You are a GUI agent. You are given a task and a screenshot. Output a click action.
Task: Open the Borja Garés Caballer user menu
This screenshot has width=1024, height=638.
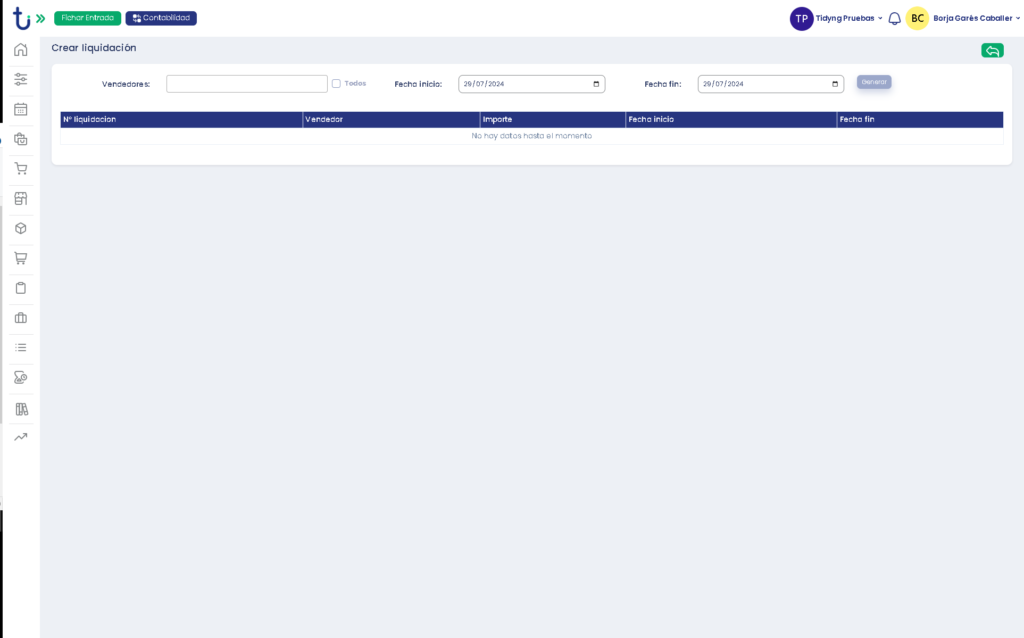(x=976, y=18)
